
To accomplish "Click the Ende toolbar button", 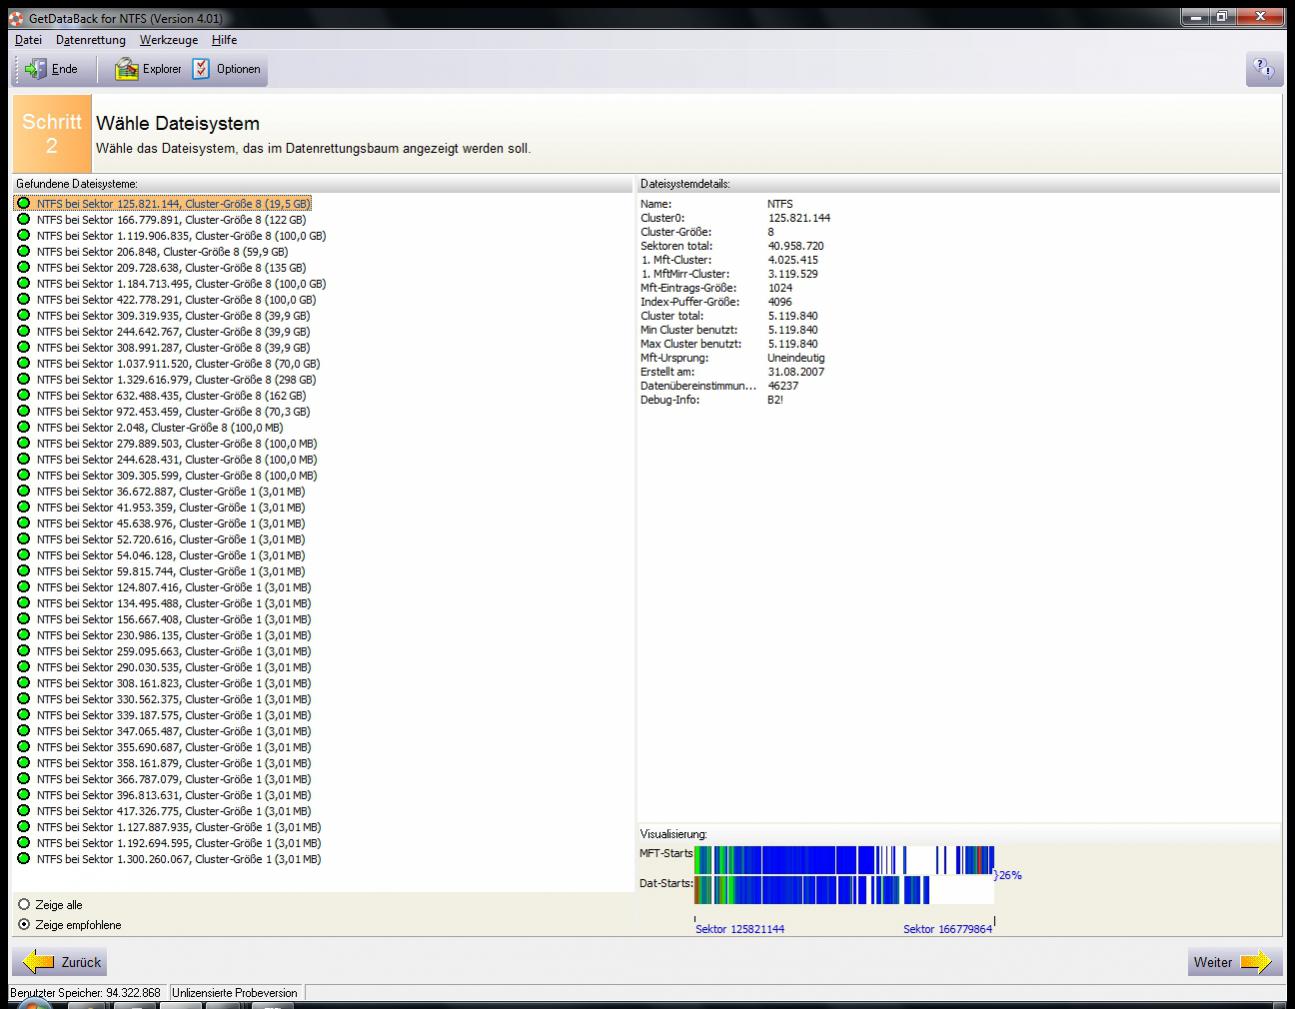I will pos(51,69).
